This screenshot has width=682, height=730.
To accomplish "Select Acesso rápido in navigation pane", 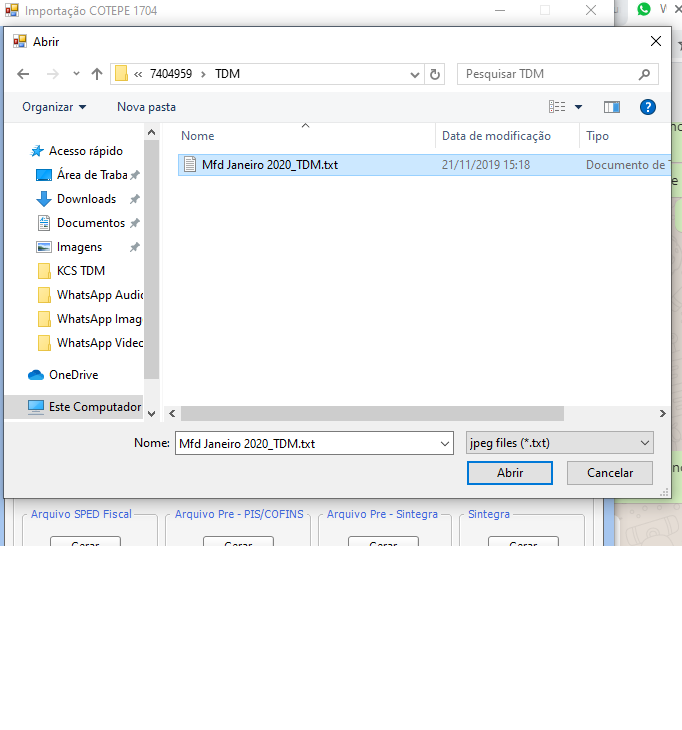I will [86, 151].
